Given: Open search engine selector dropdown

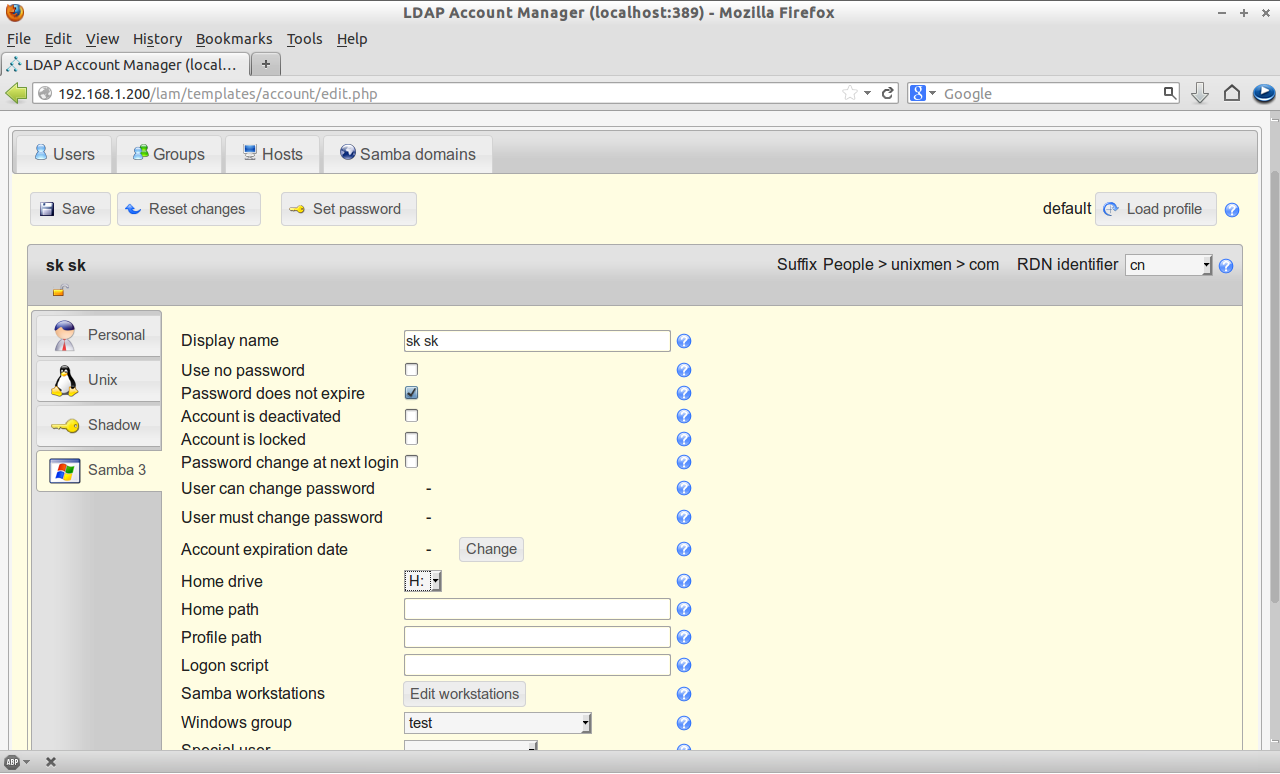Looking at the screenshot, I should pyautogui.click(x=923, y=93).
